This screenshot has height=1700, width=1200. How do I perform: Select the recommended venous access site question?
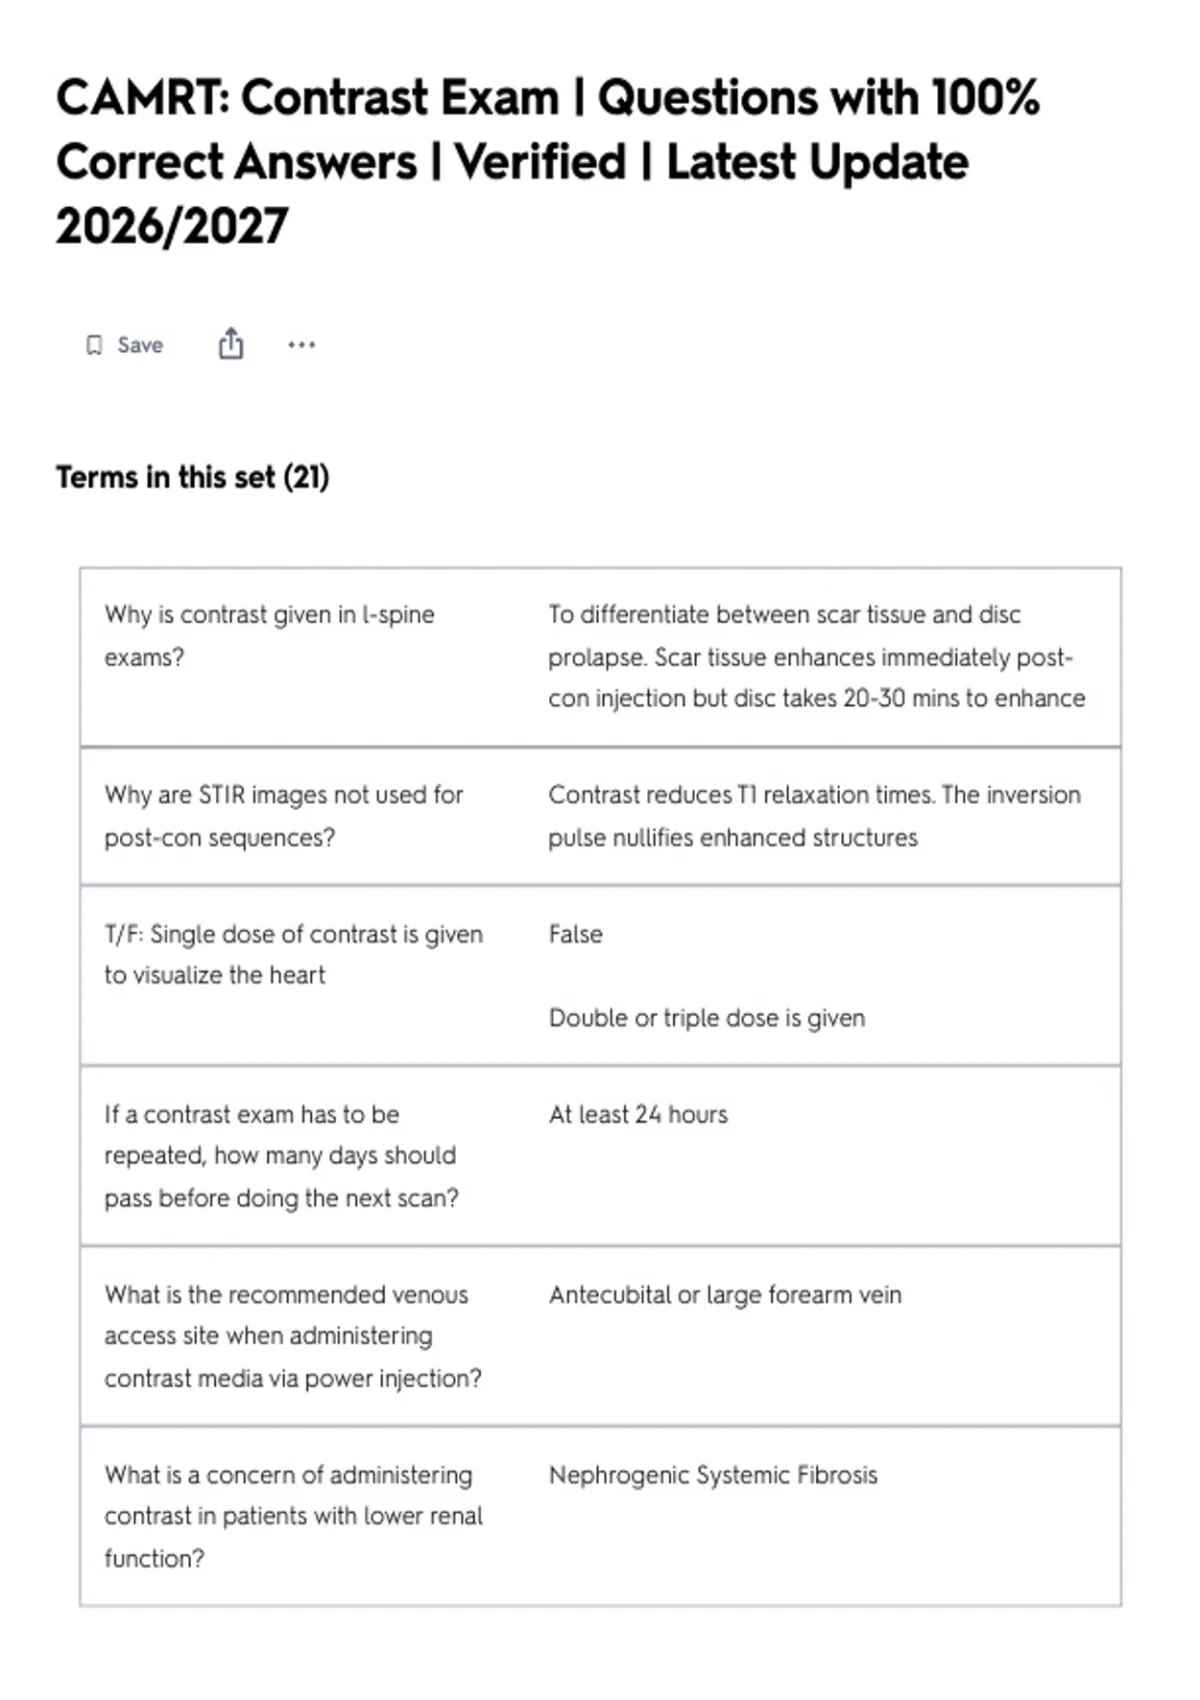pos(293,1336)
